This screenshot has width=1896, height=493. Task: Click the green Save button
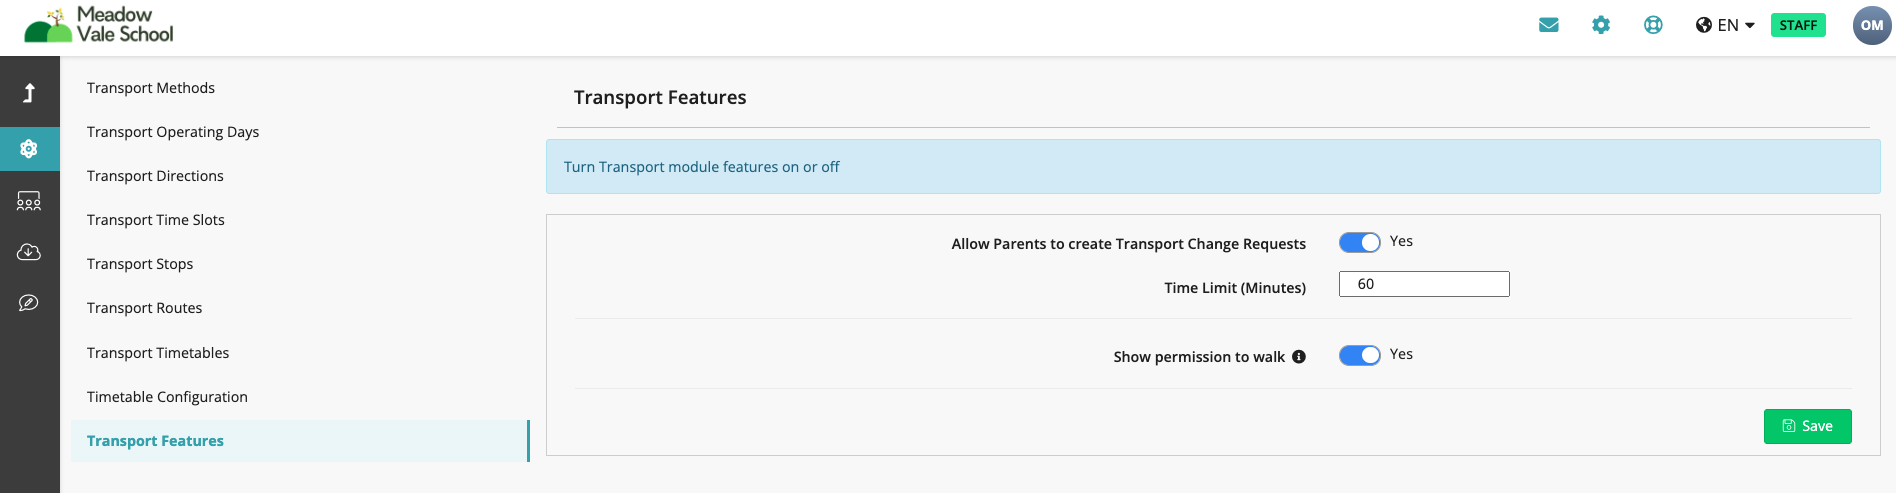[1807, 426]
